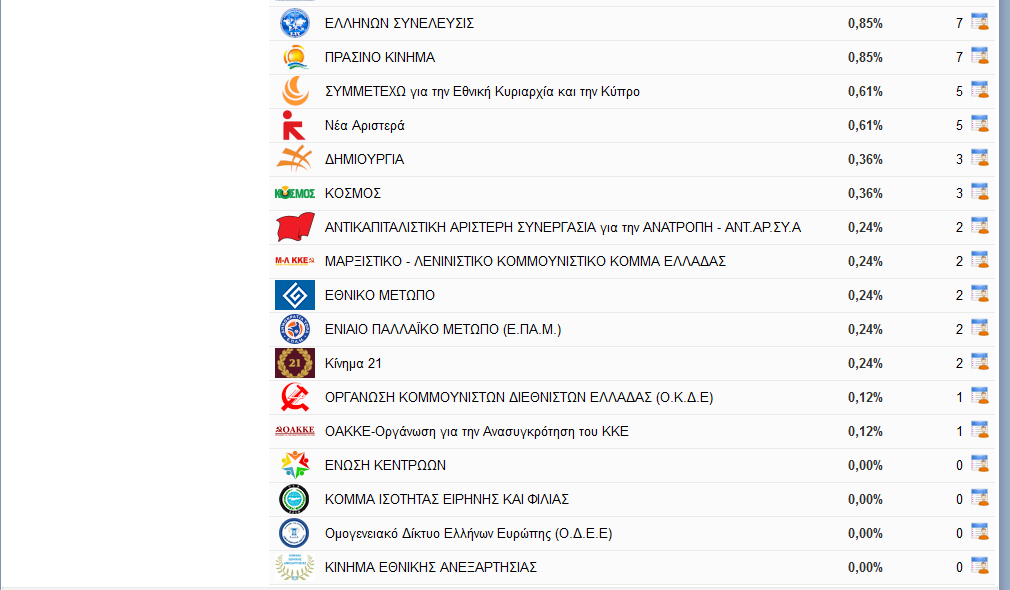Open the details icon in the Νέα Αριστερά row
Image resolution: width=1010 pixels, height=590 pixels.
(979, 125)
